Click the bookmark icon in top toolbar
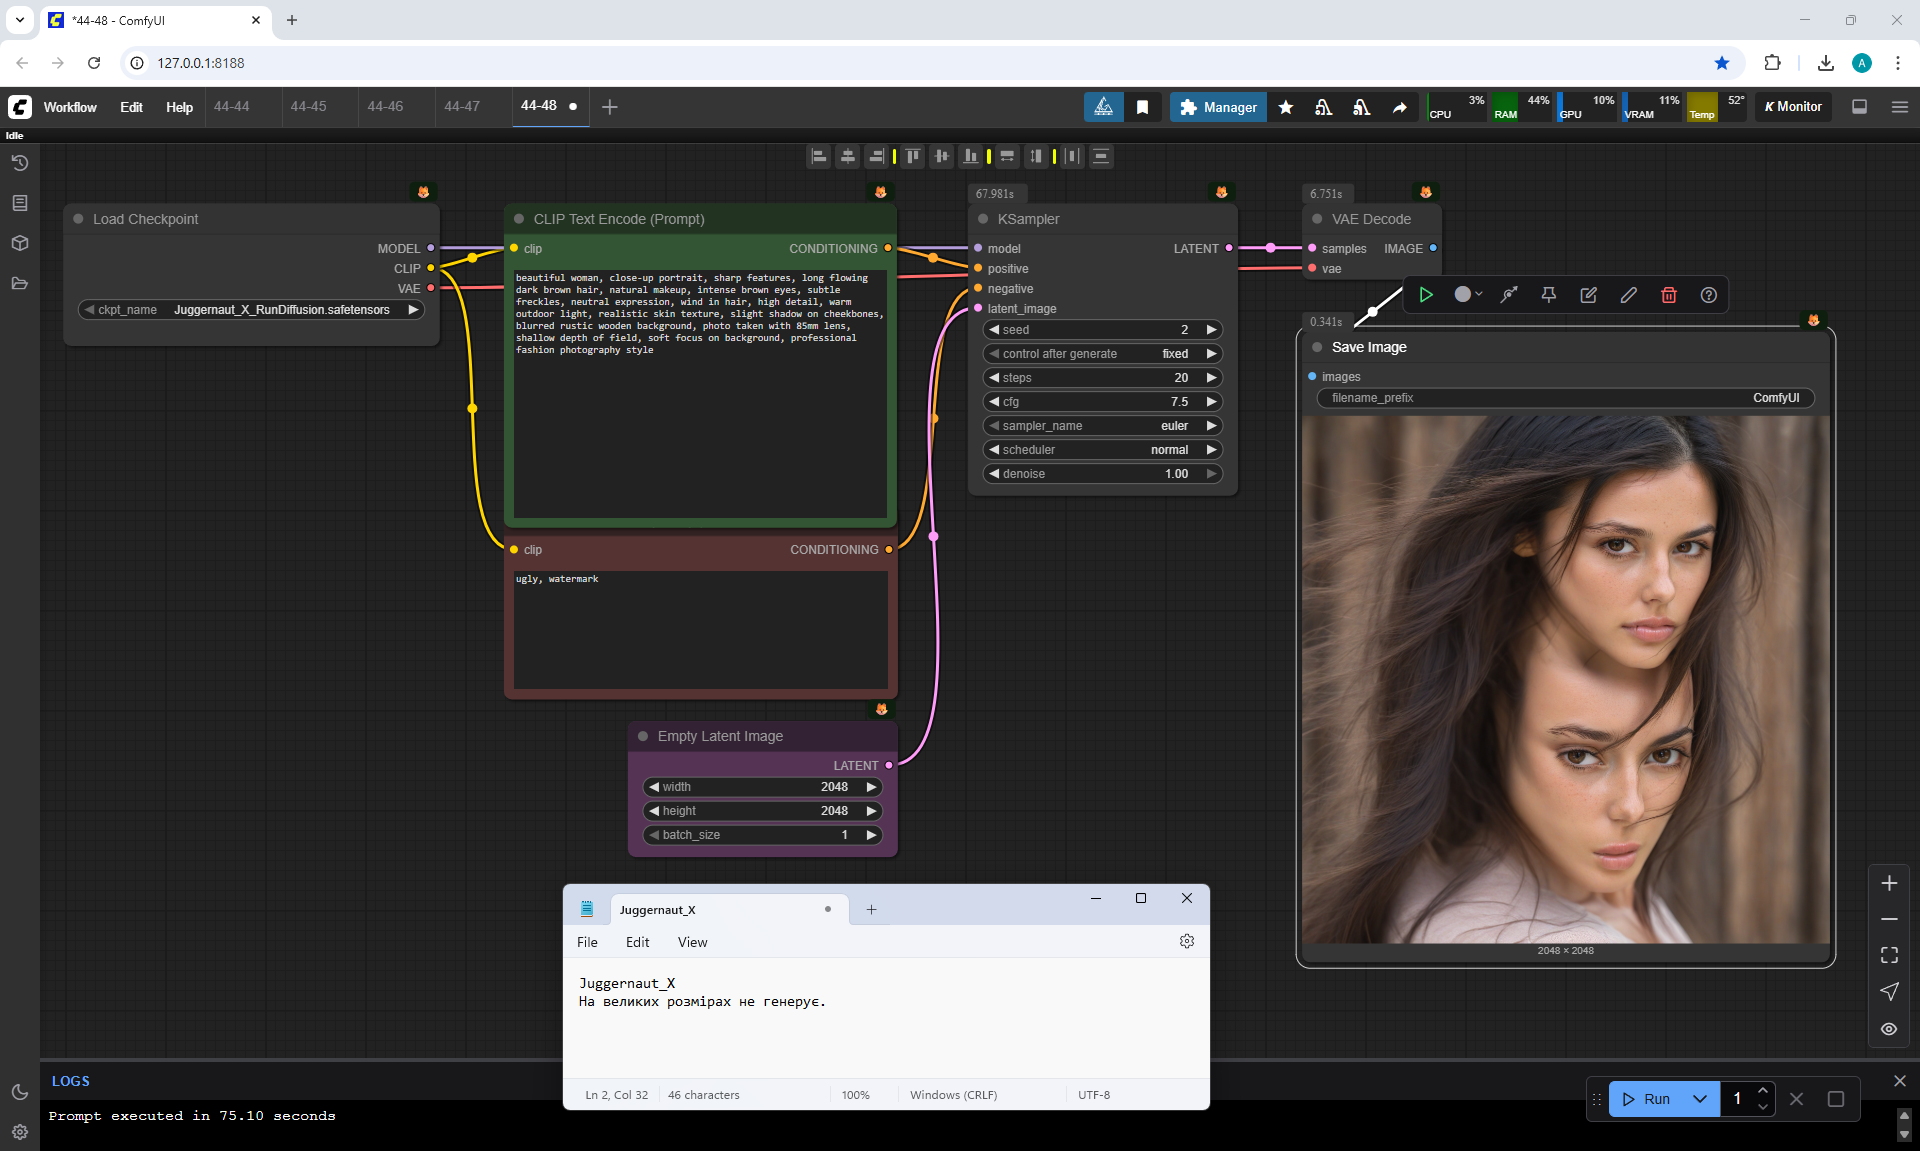This screenshot has width=1920, height=1151. point(1142,107)
